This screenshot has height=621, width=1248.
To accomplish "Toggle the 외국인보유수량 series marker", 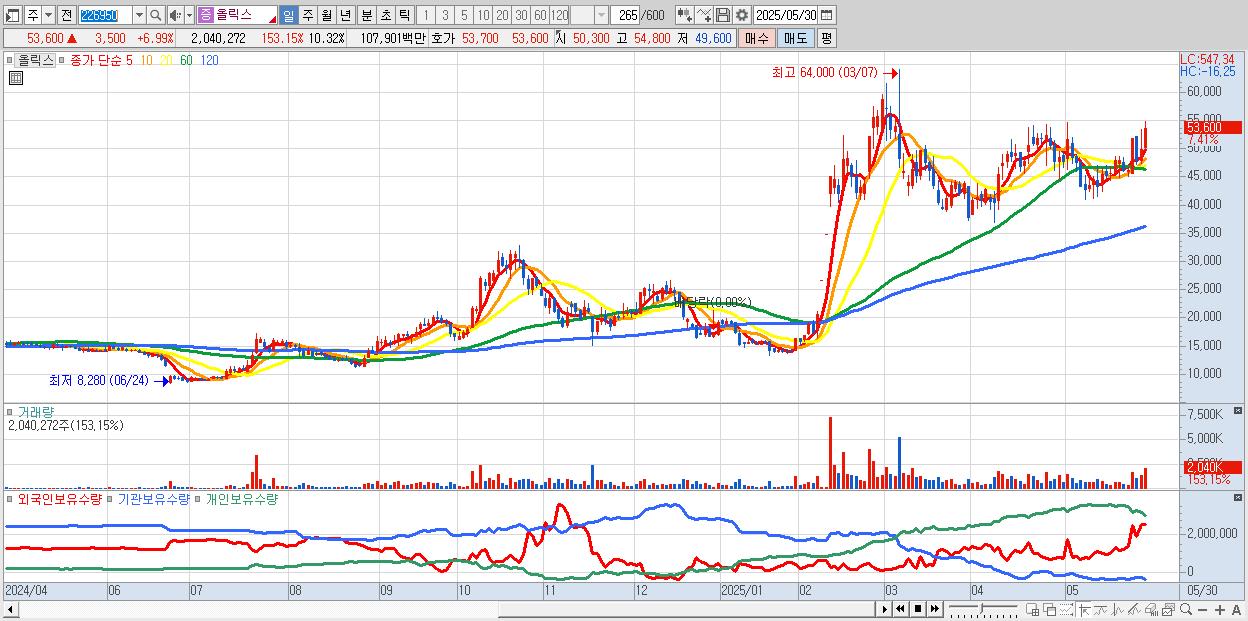I will coord(10,498).
